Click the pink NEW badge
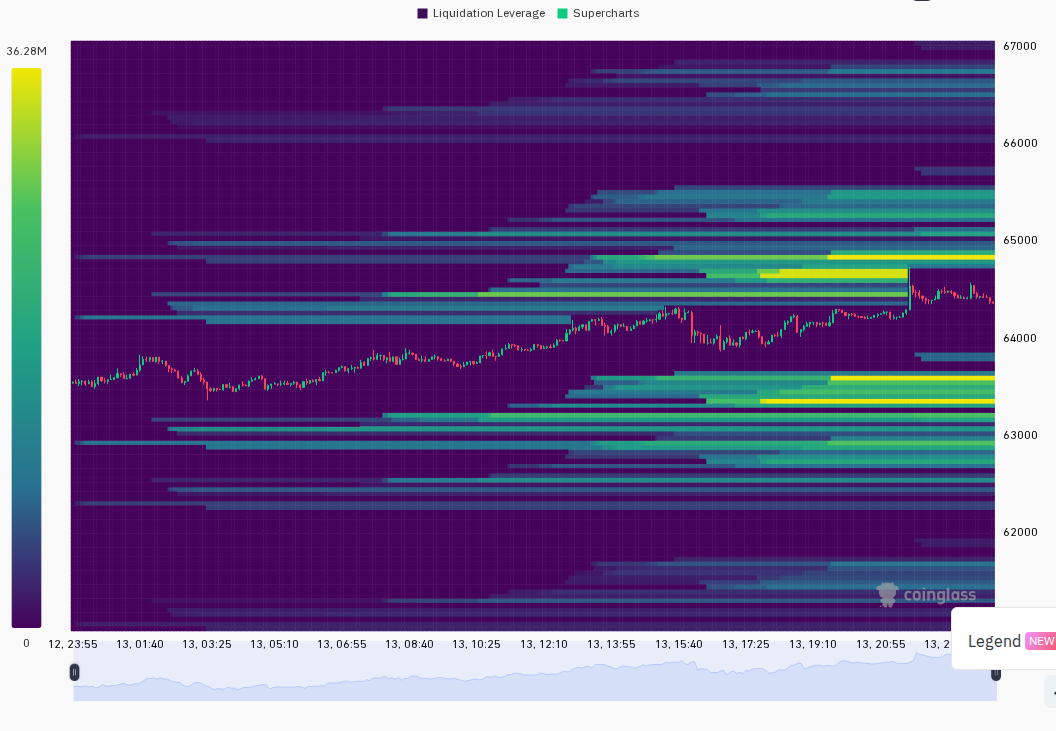The width and height of the screenshot is (1056, 731). point(1041,641)
